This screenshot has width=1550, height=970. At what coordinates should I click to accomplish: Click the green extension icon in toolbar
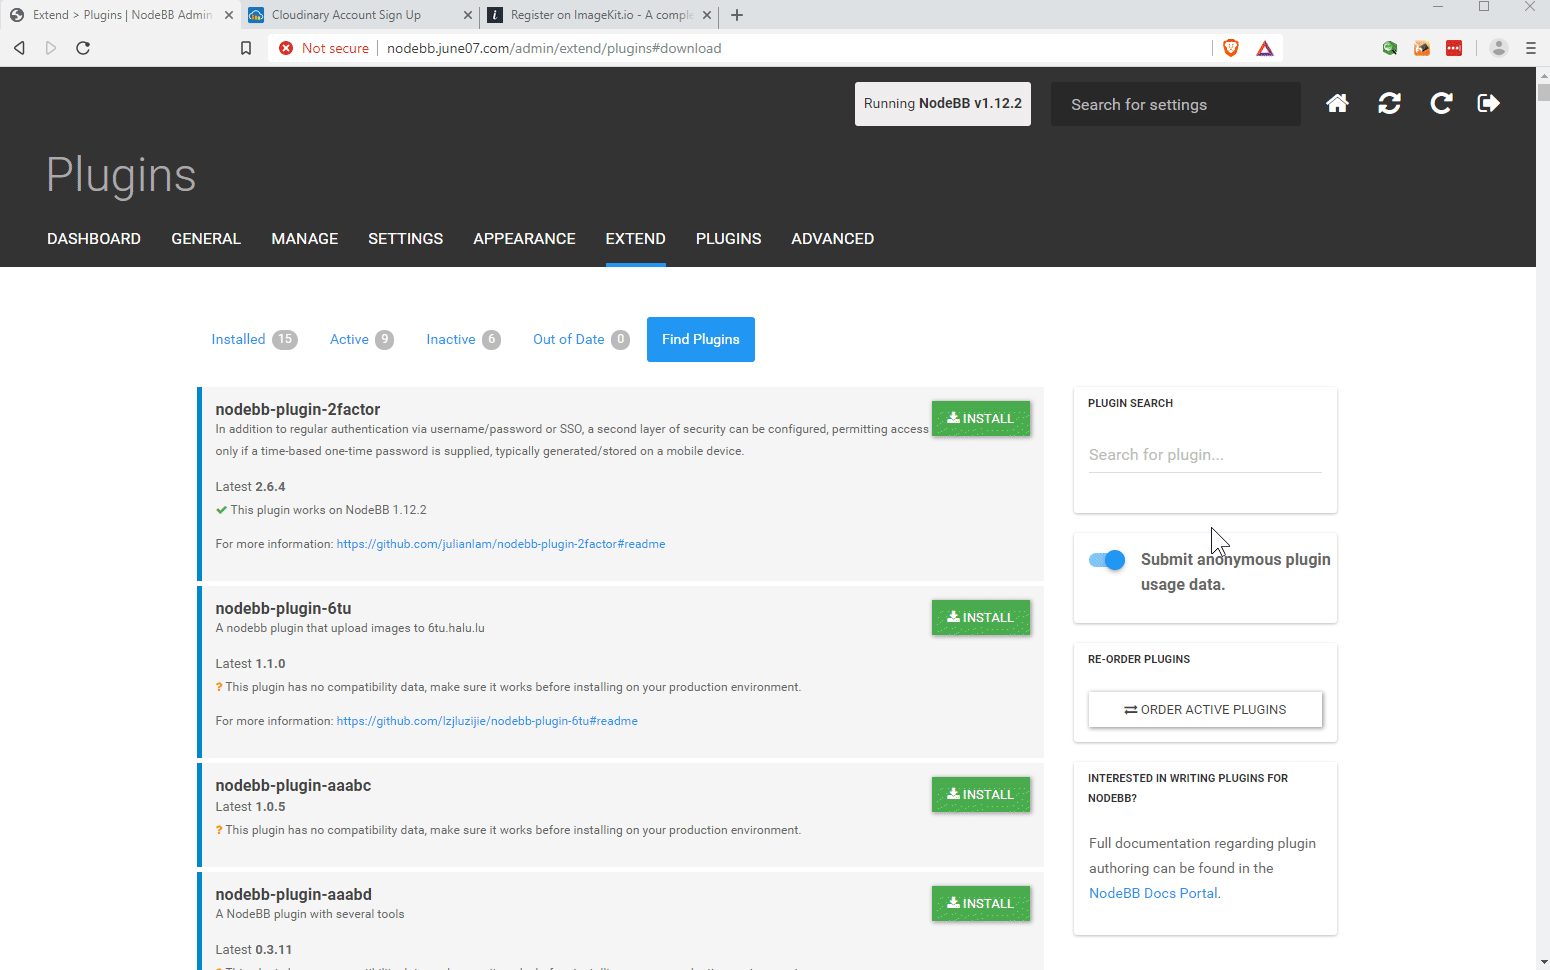click(x=1390, y=48)
